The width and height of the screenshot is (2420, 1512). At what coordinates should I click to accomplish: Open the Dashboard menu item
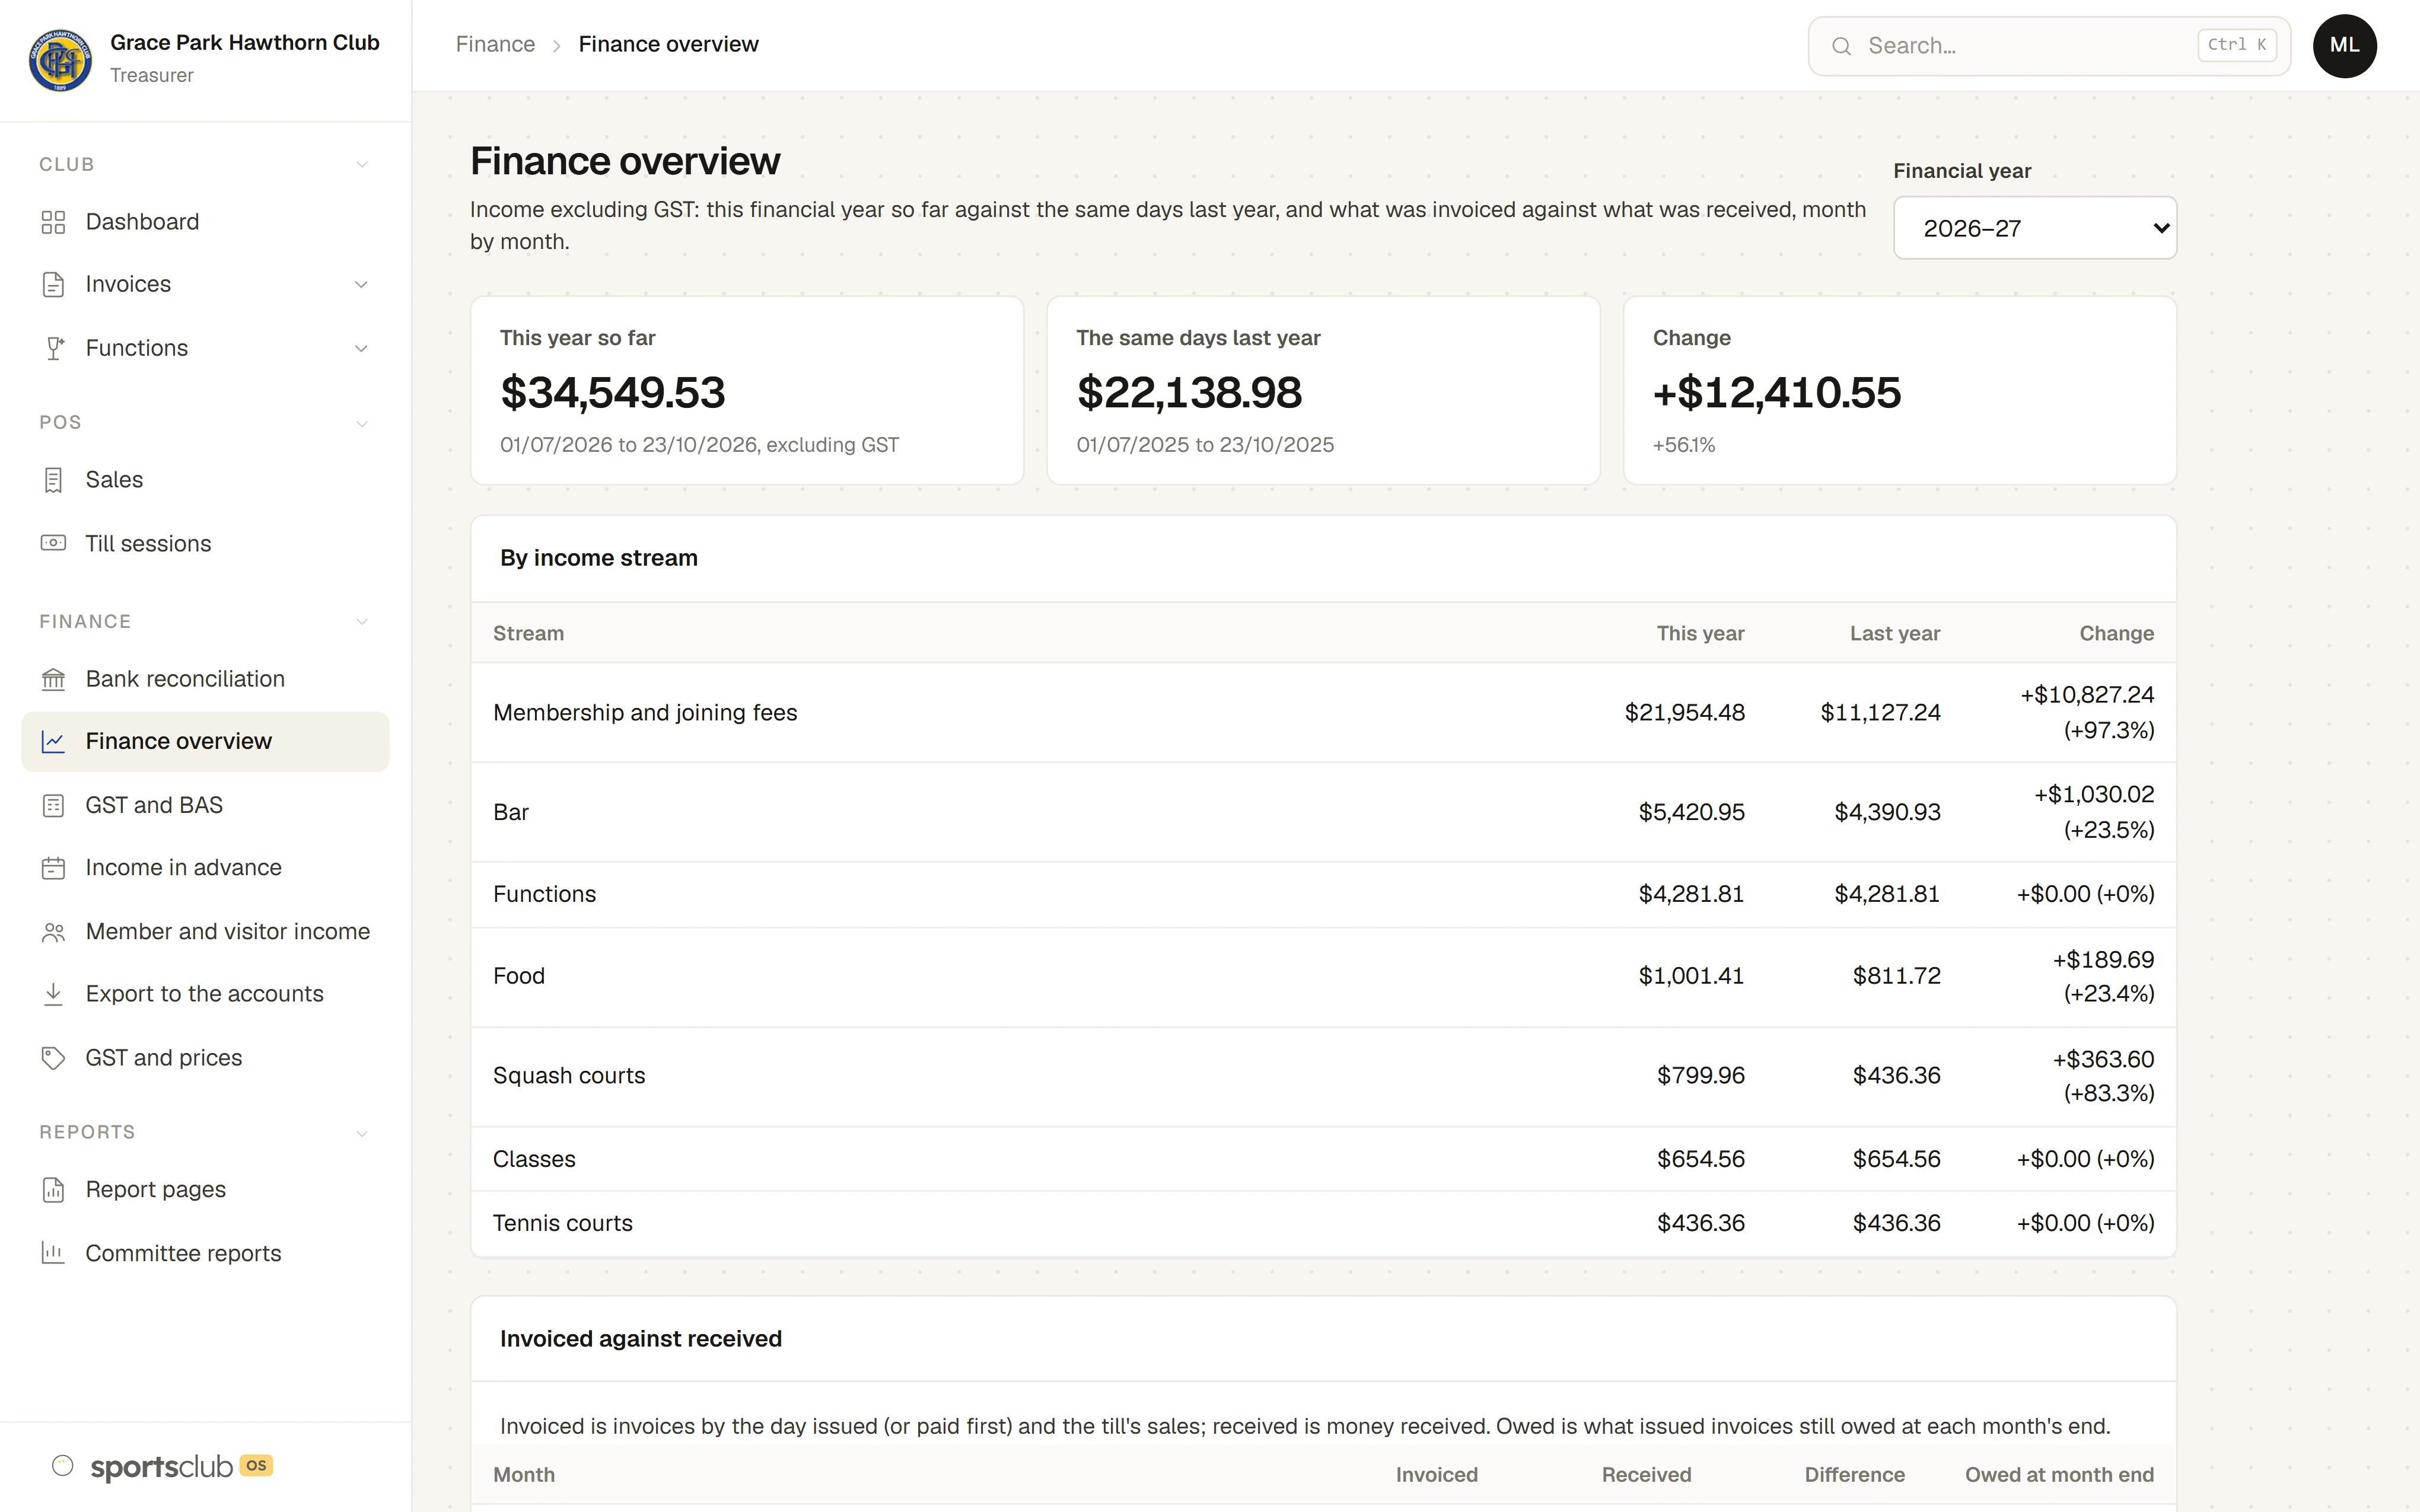pyautogui.click(x=205, y=222)
